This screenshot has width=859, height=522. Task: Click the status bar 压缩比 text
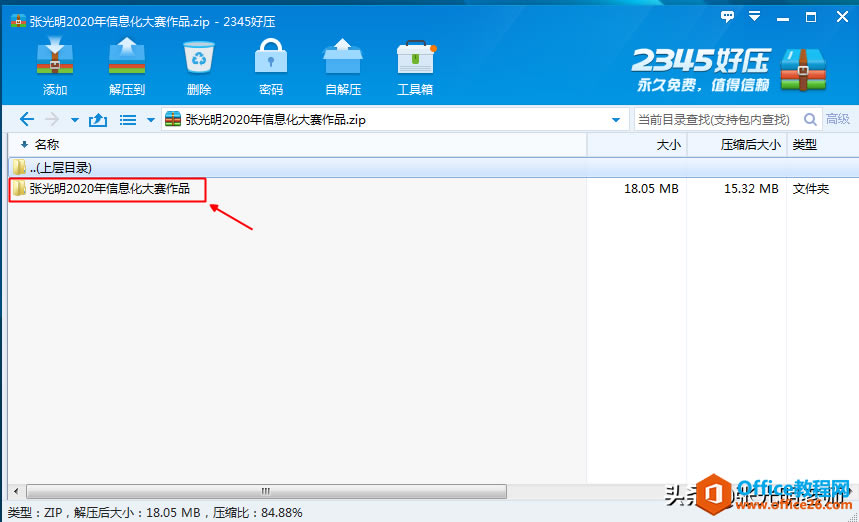[257, 513]
